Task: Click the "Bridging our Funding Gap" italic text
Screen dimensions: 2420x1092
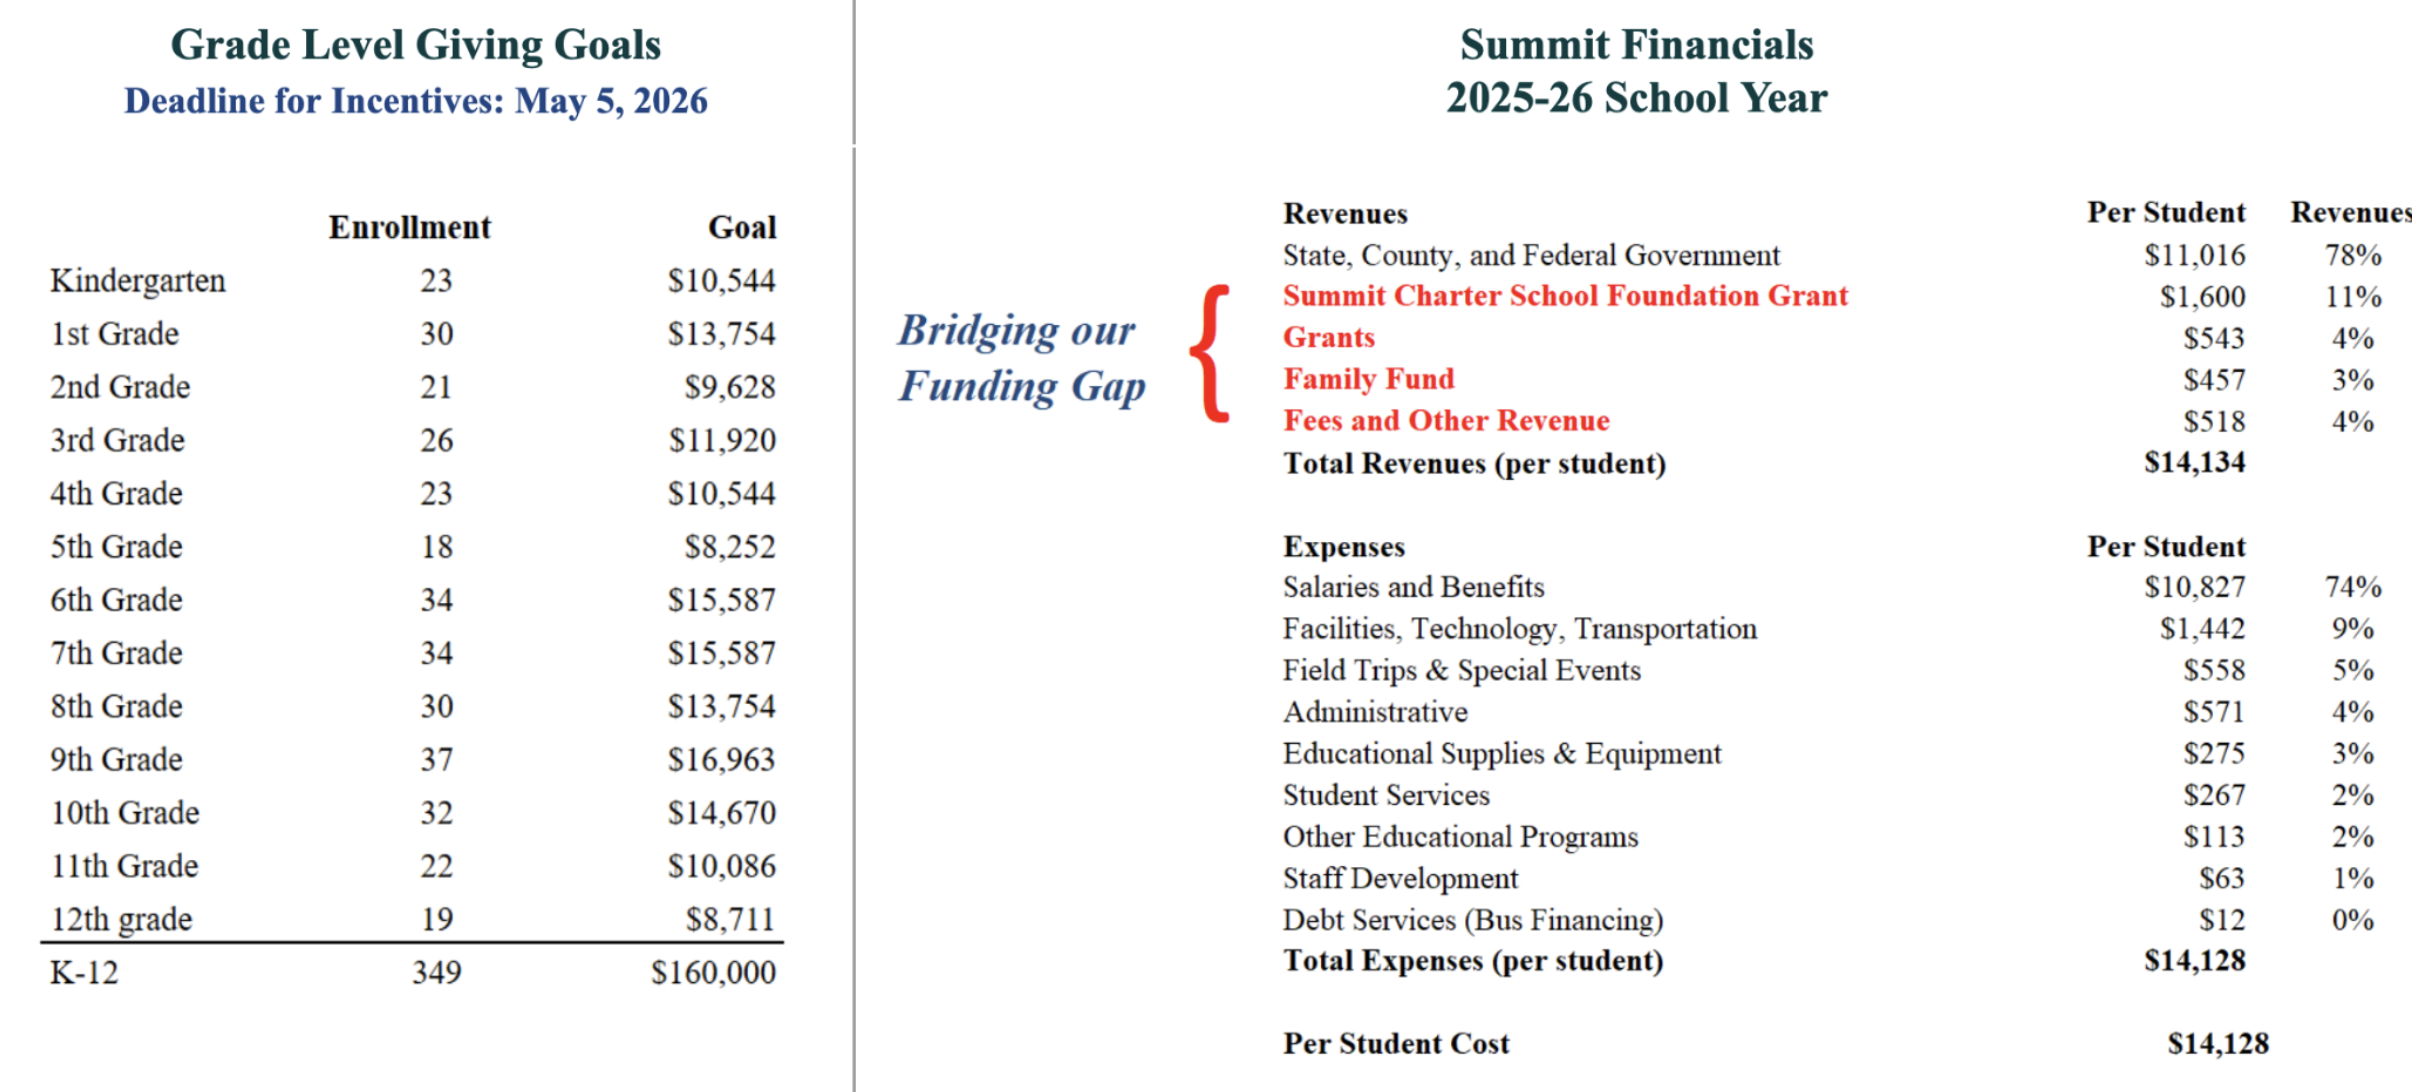Action: click(1019, 358)
